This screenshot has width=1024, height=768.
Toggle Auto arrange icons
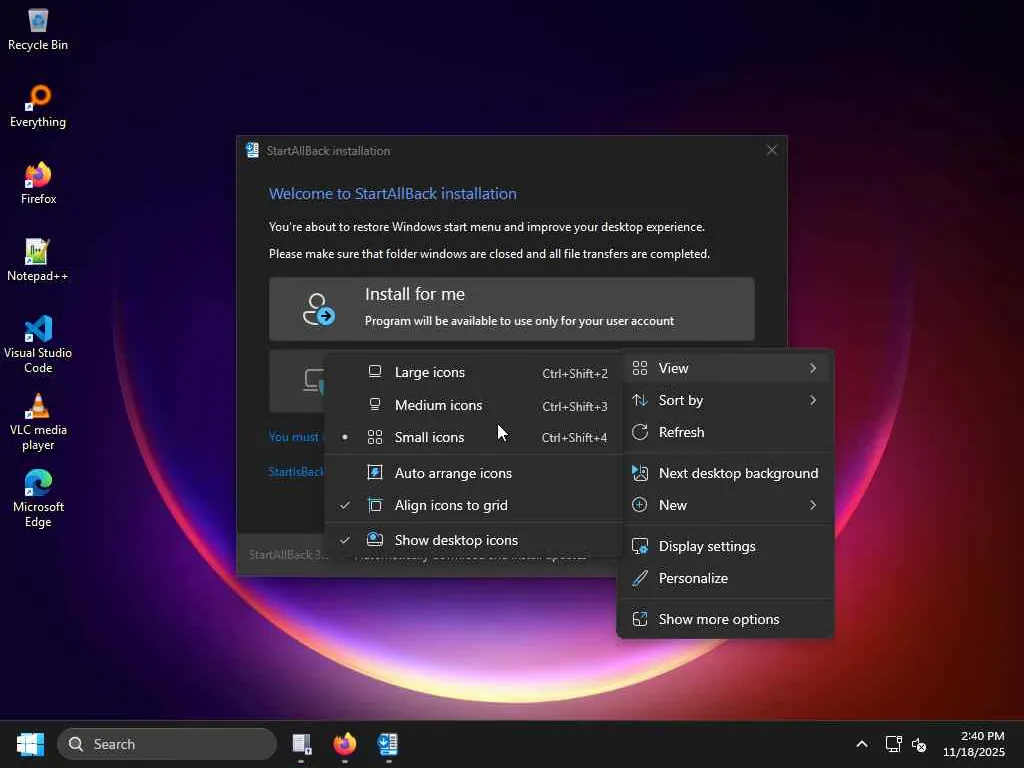473,473
